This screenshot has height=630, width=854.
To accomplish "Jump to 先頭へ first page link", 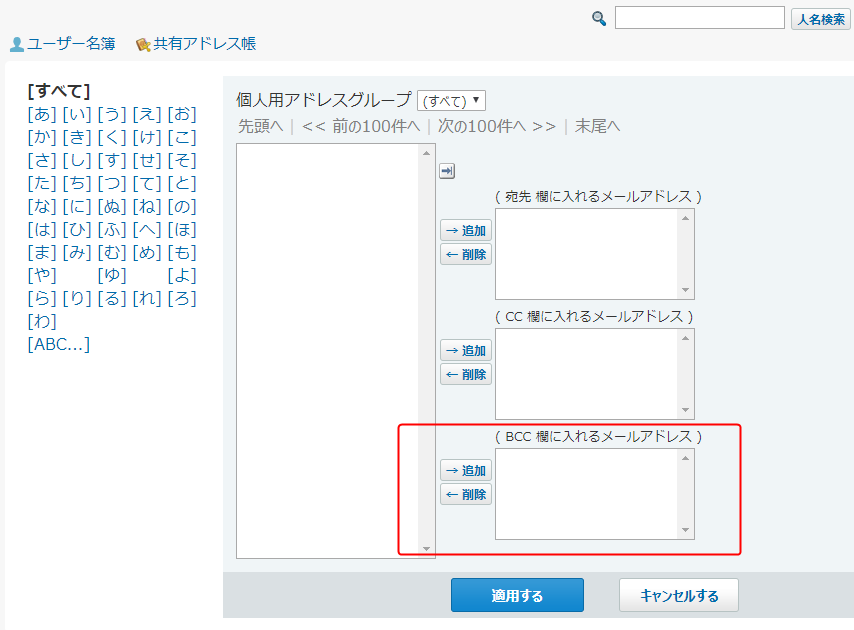I will pos(261,126).
